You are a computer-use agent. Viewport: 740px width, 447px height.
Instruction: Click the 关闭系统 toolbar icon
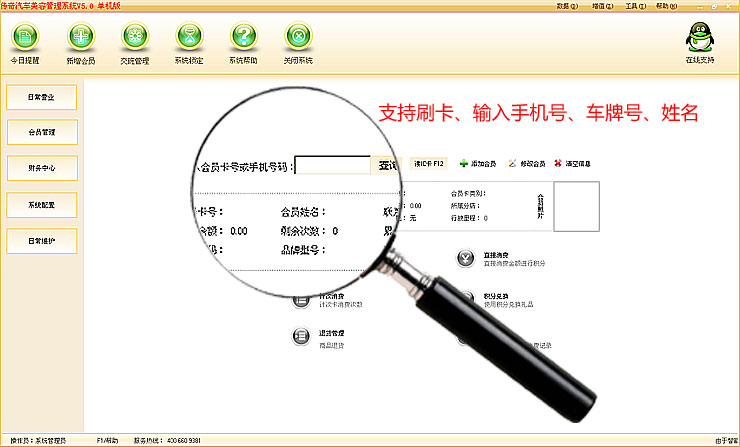(298, 36)
